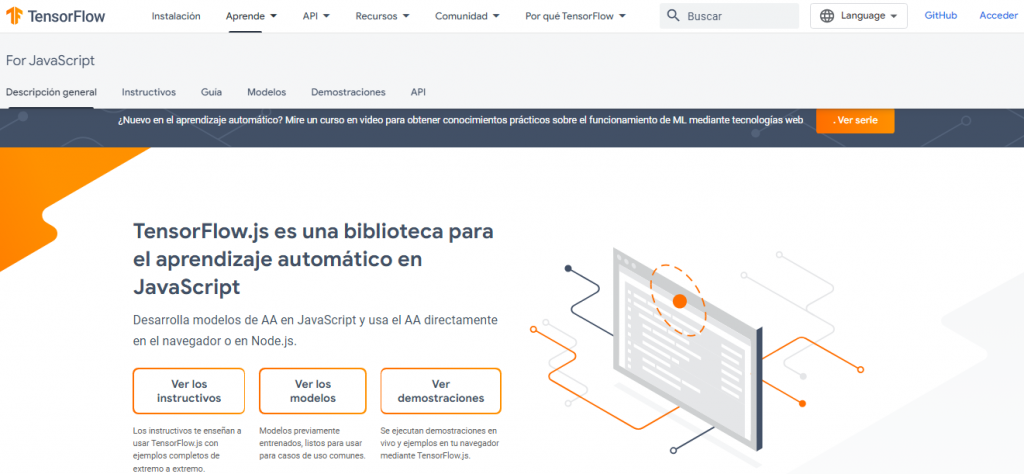Expand the API dropdown menu
1024x474 pixels.
[316, 16]
